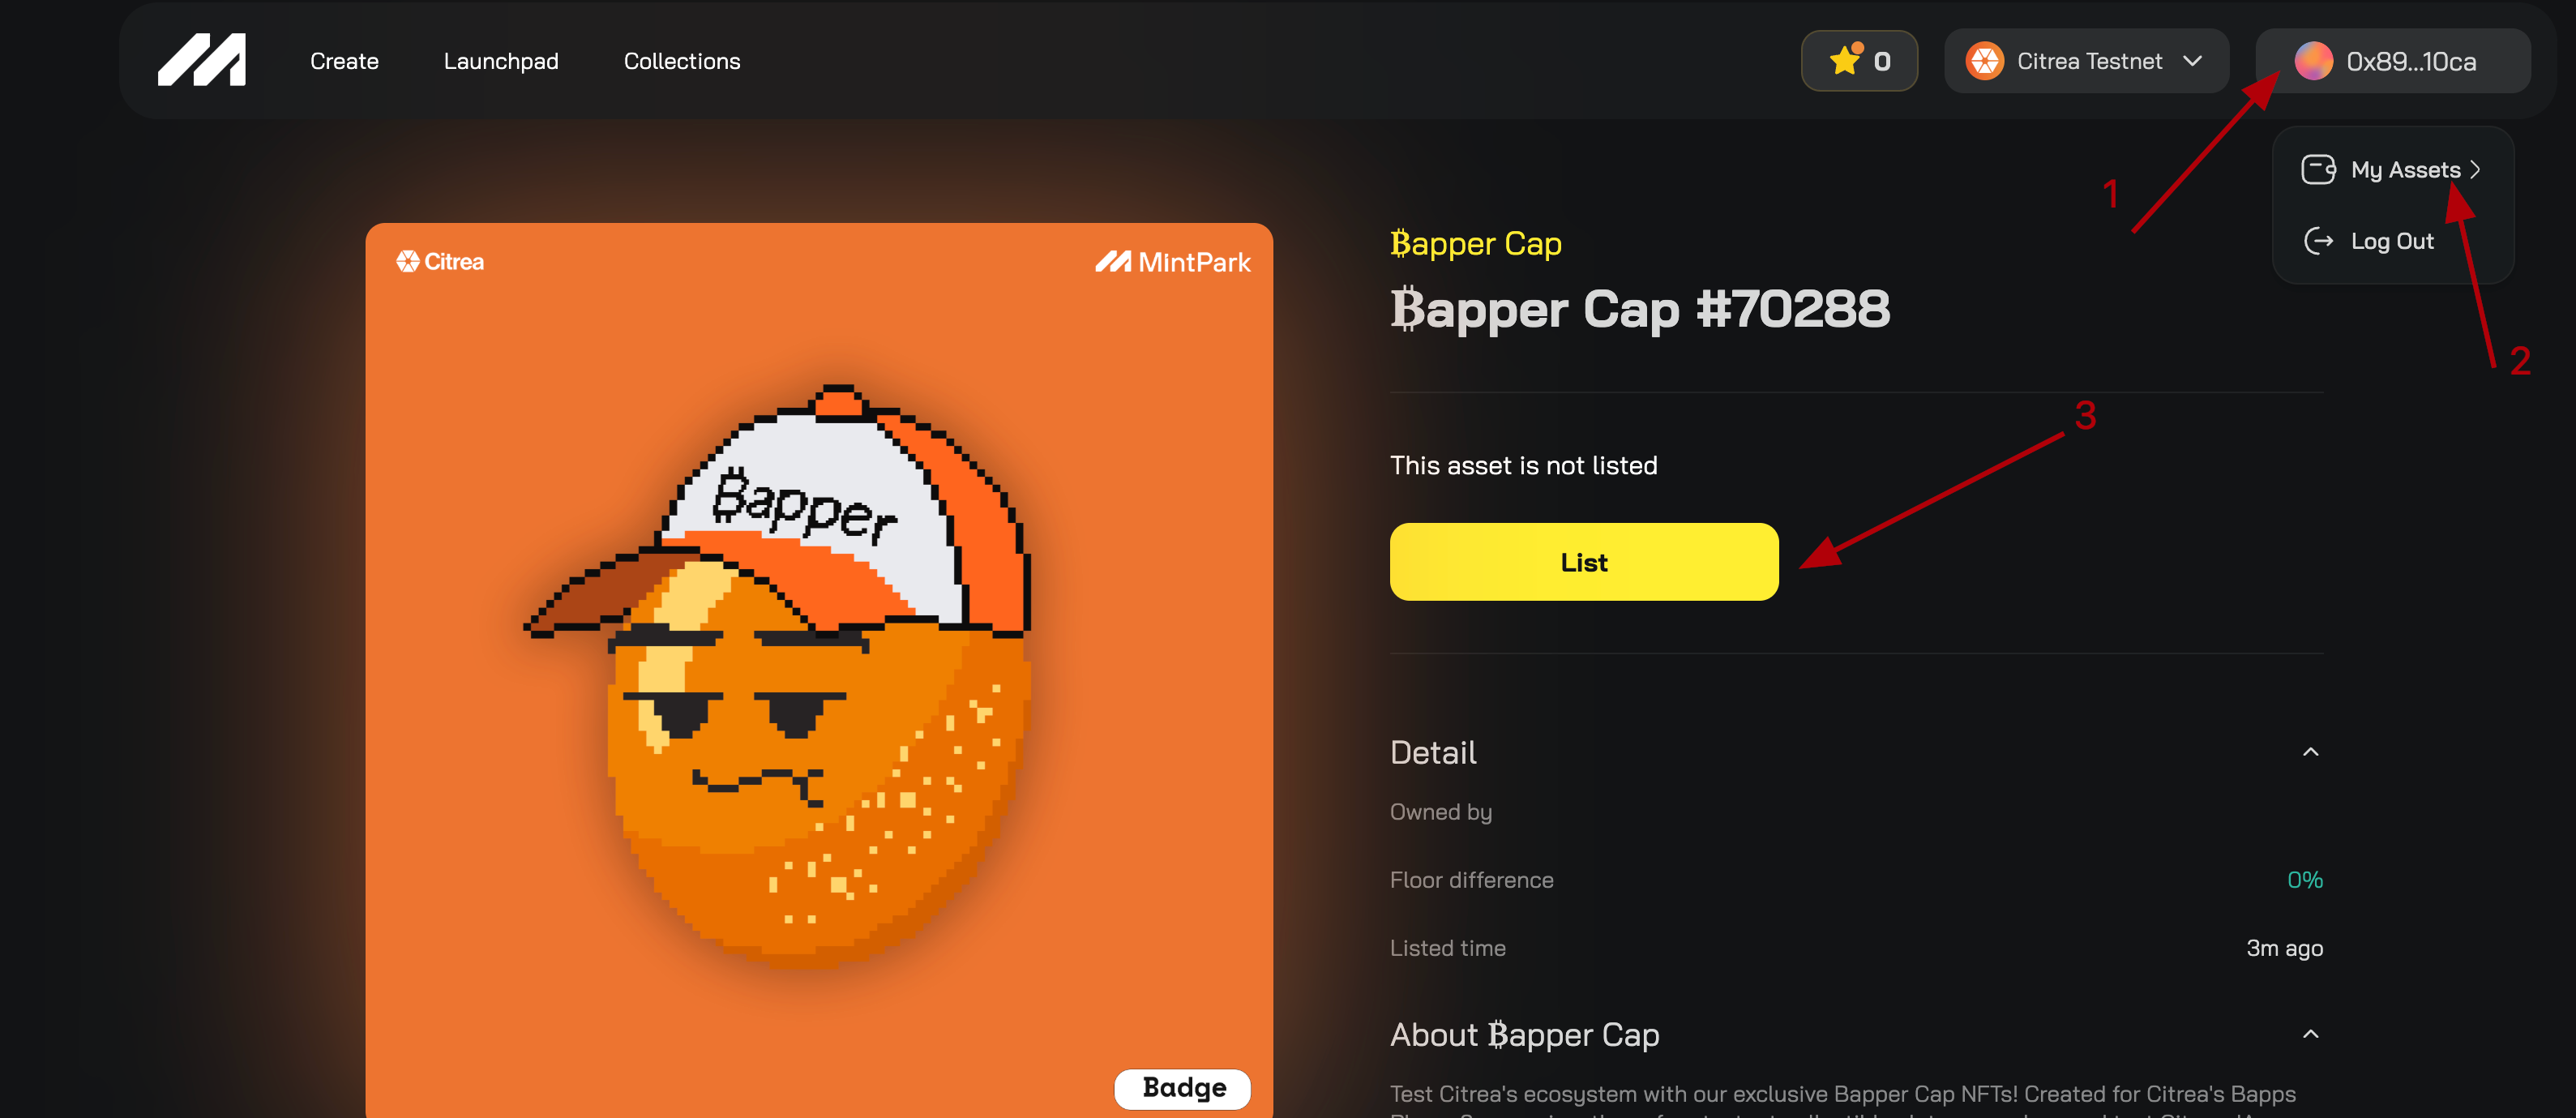Image resolution: width=2576 pixels, height=1118 pixels.
Task: Click the MintPark watermark on NFT image
Action: click(1172, 262)
